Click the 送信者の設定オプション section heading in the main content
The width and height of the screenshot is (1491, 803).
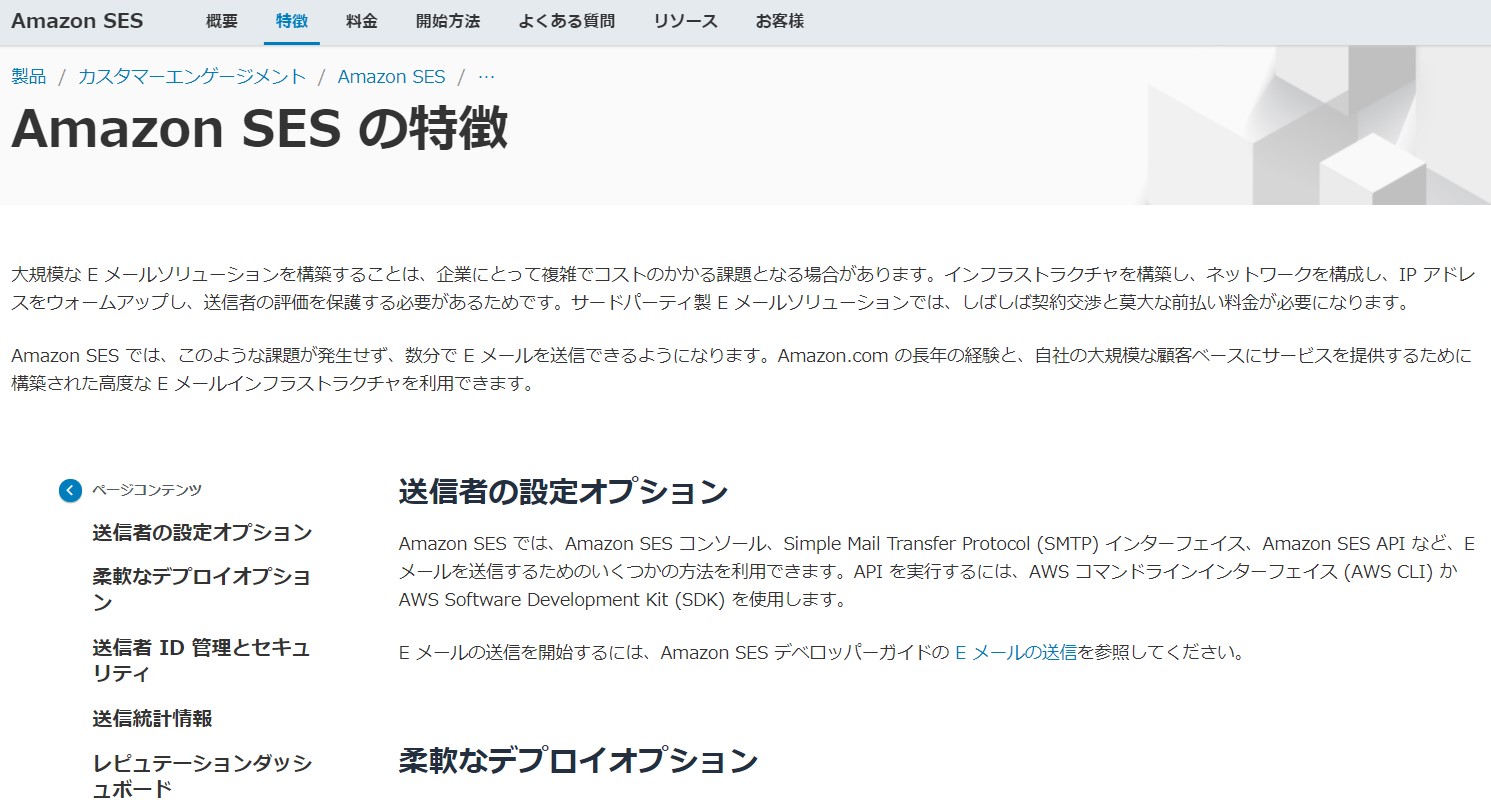point(563,492)
